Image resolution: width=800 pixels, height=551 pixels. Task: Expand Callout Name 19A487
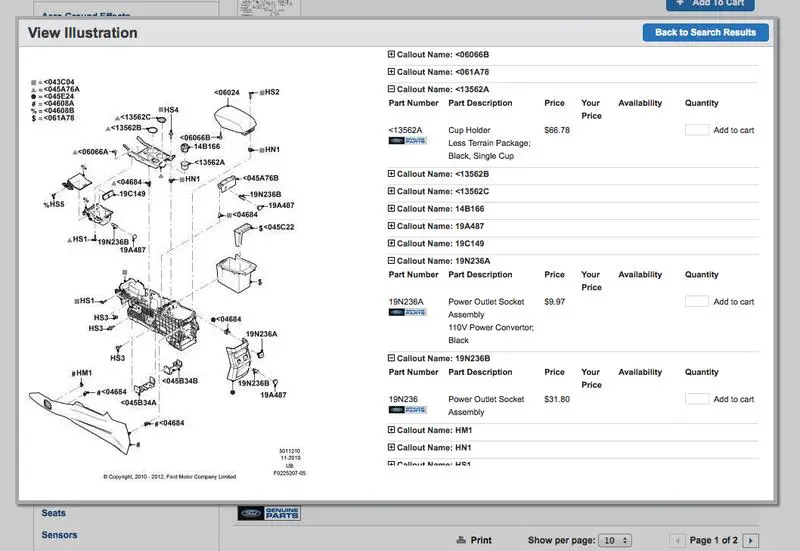pyautogui.click(x=391, y=226)
